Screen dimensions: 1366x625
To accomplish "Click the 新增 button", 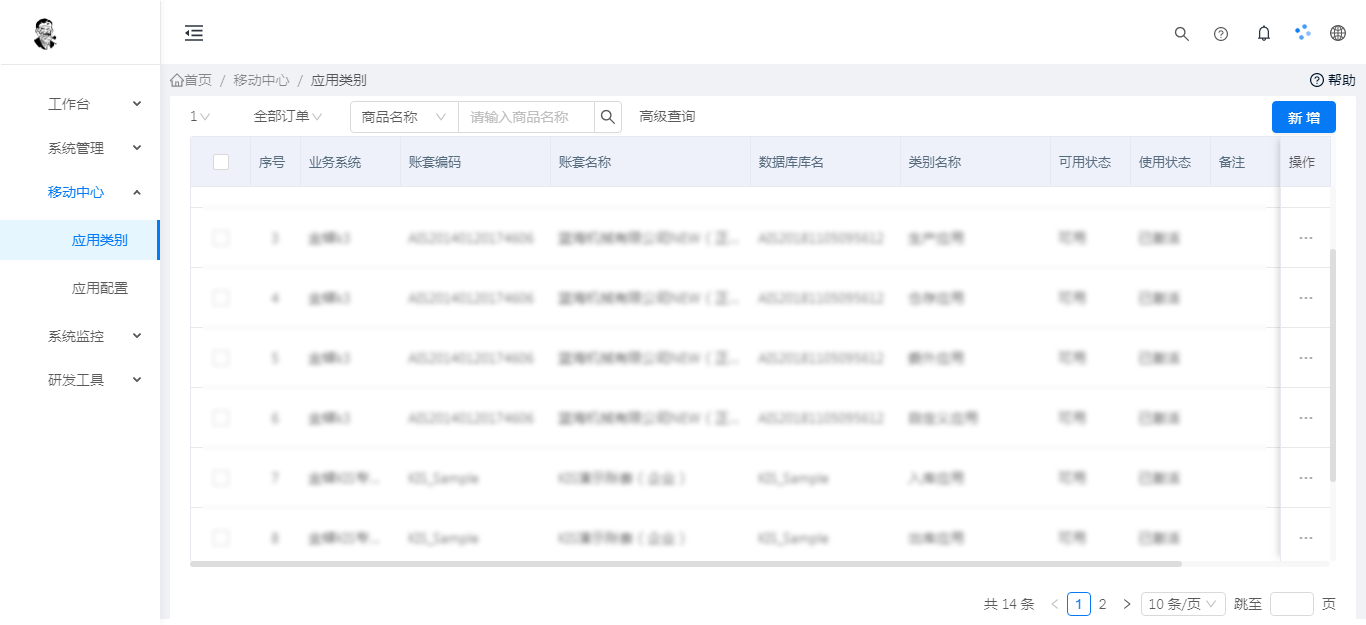I will pyautogui.click(x=1303, y=118).
